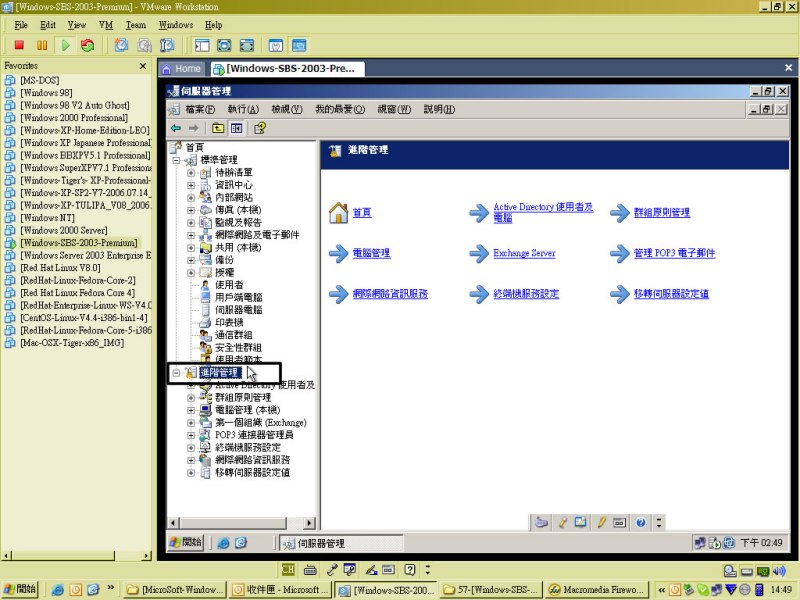Open the help icon on host language bar

[410, 569]
